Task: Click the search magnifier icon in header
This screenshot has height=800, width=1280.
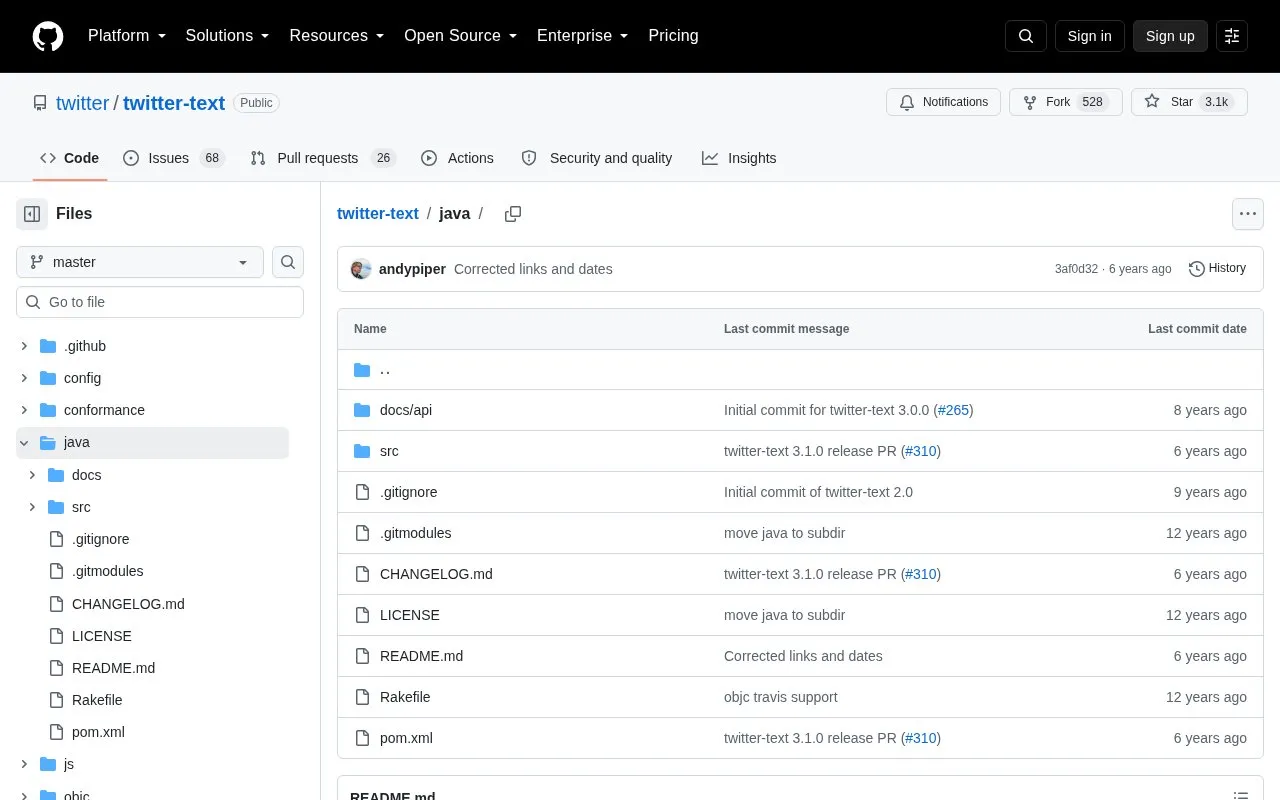Action: click(x=1026, y=36)
